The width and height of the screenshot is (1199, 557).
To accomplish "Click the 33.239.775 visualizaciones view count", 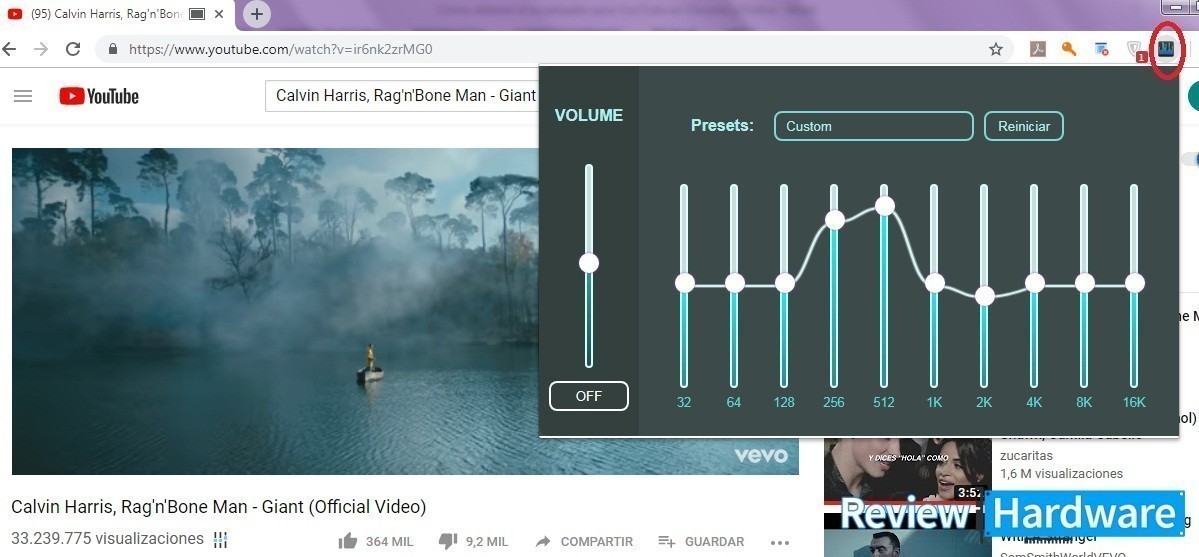I will click(x=108, y=539).
